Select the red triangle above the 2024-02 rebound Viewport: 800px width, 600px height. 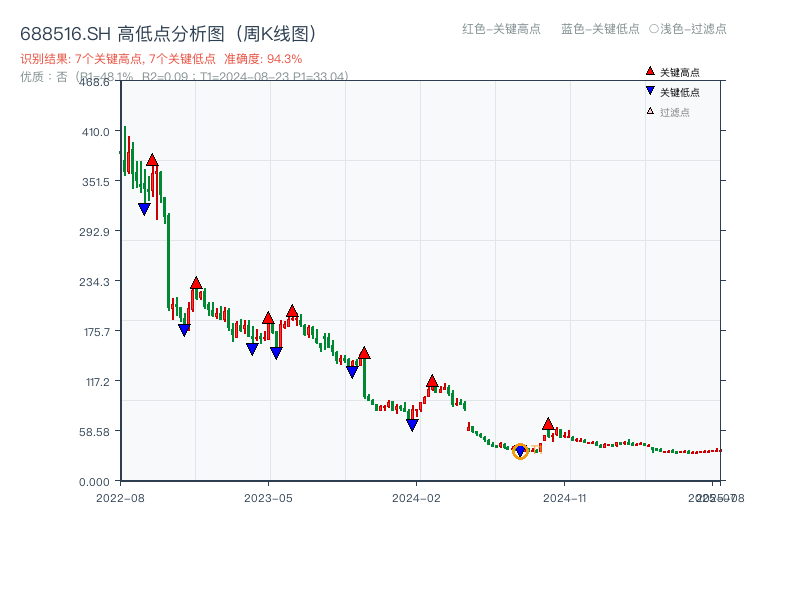[432, 380]
